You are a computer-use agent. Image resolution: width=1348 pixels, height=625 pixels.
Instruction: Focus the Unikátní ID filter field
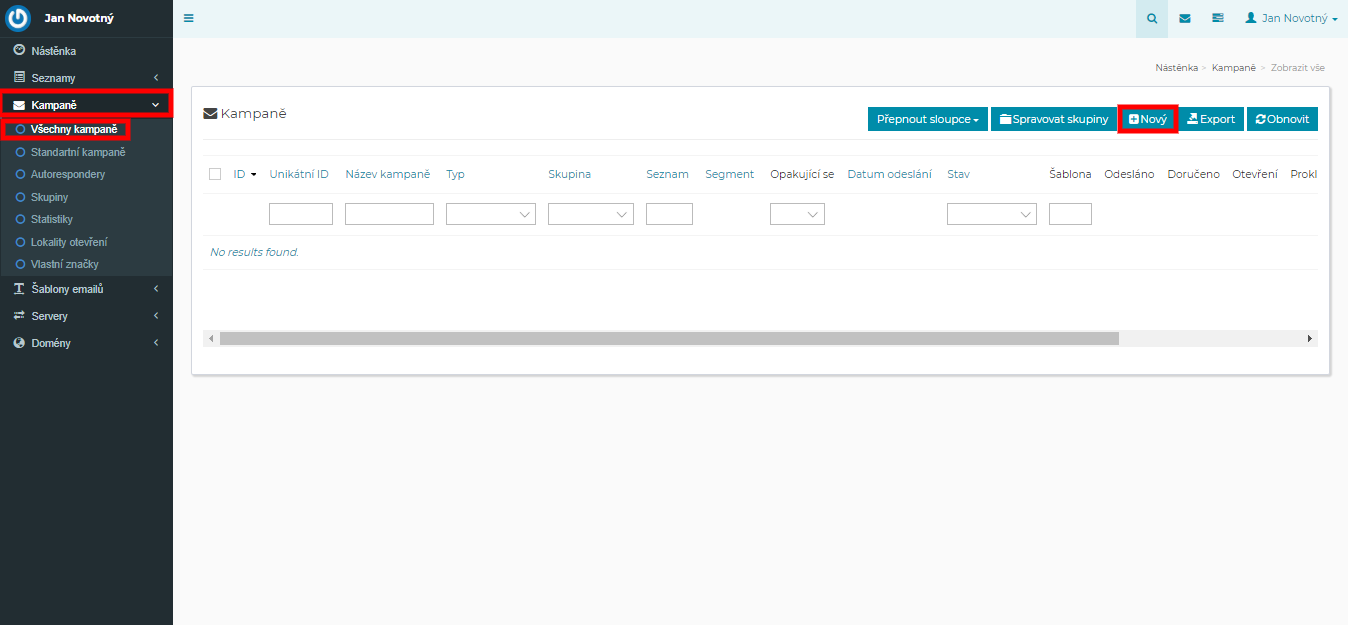click(301, 214)
